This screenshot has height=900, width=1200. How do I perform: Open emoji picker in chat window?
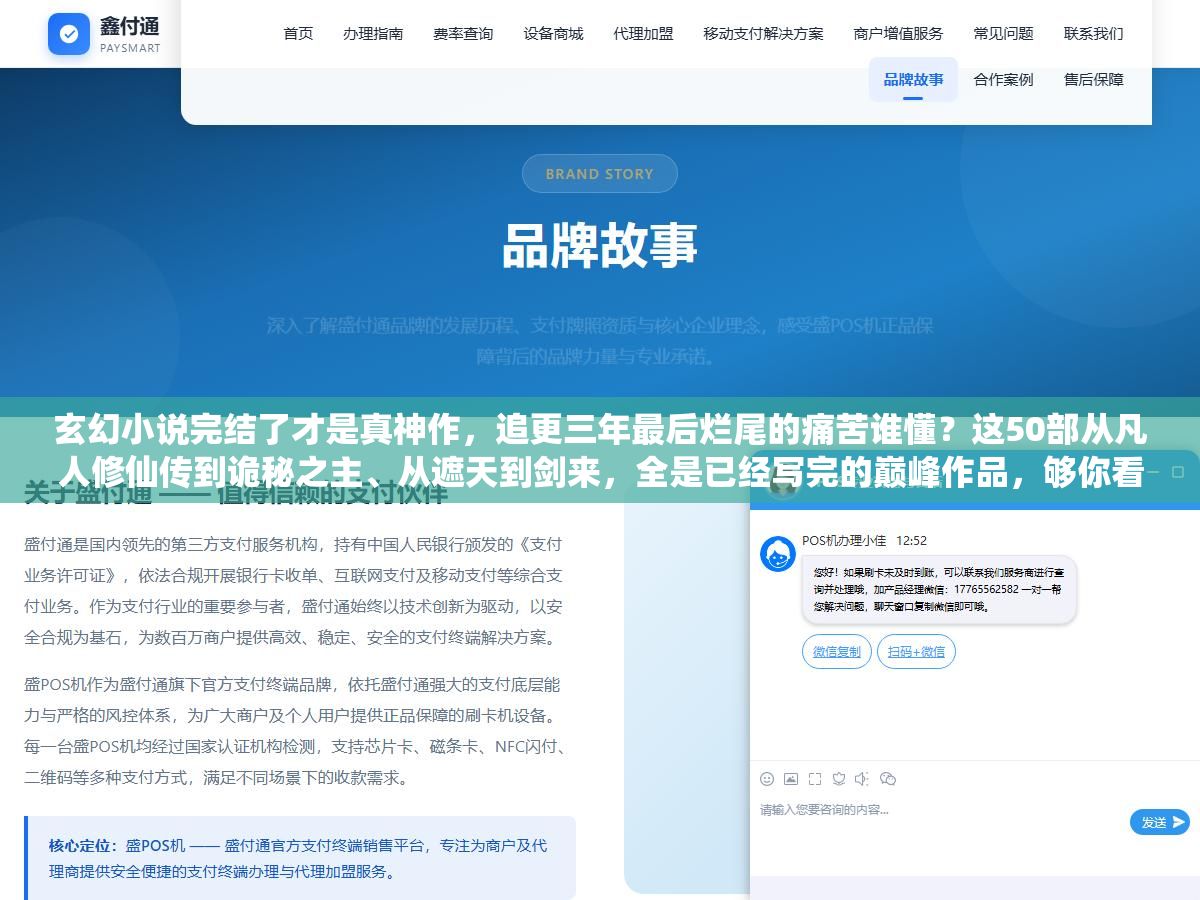point(767,778)
